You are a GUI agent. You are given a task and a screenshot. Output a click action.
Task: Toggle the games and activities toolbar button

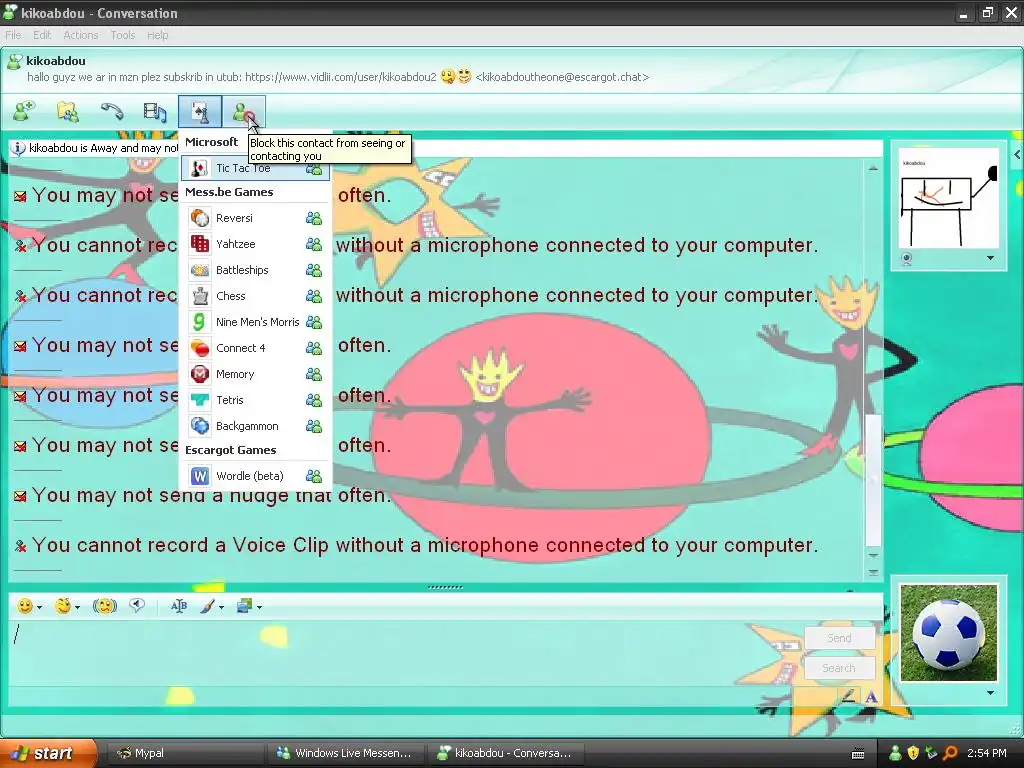coord(200,112)
